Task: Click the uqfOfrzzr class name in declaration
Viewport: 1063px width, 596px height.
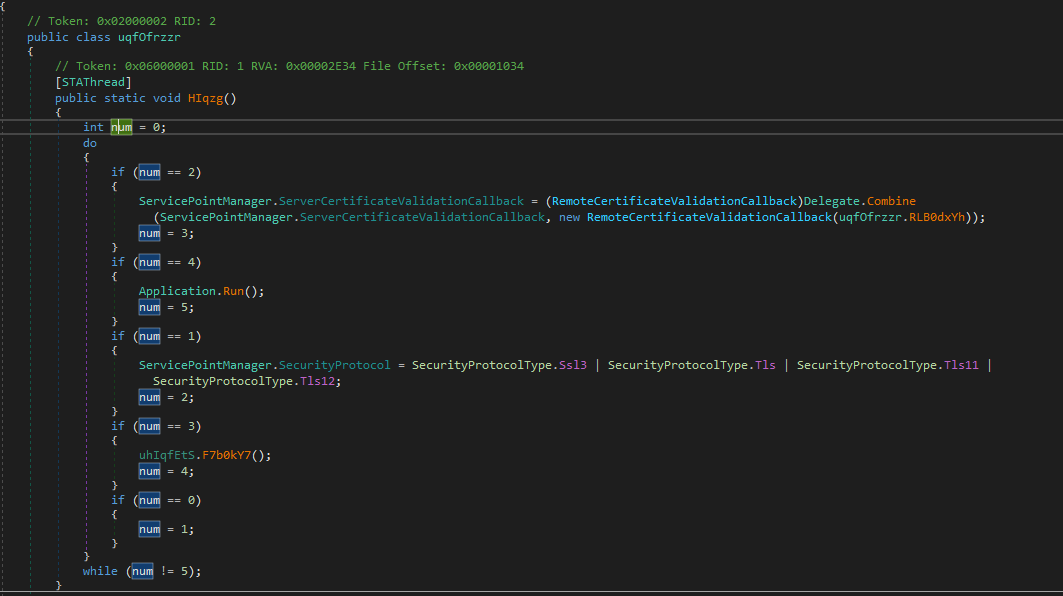Action: pyautogui.click(x=147, y=37)
